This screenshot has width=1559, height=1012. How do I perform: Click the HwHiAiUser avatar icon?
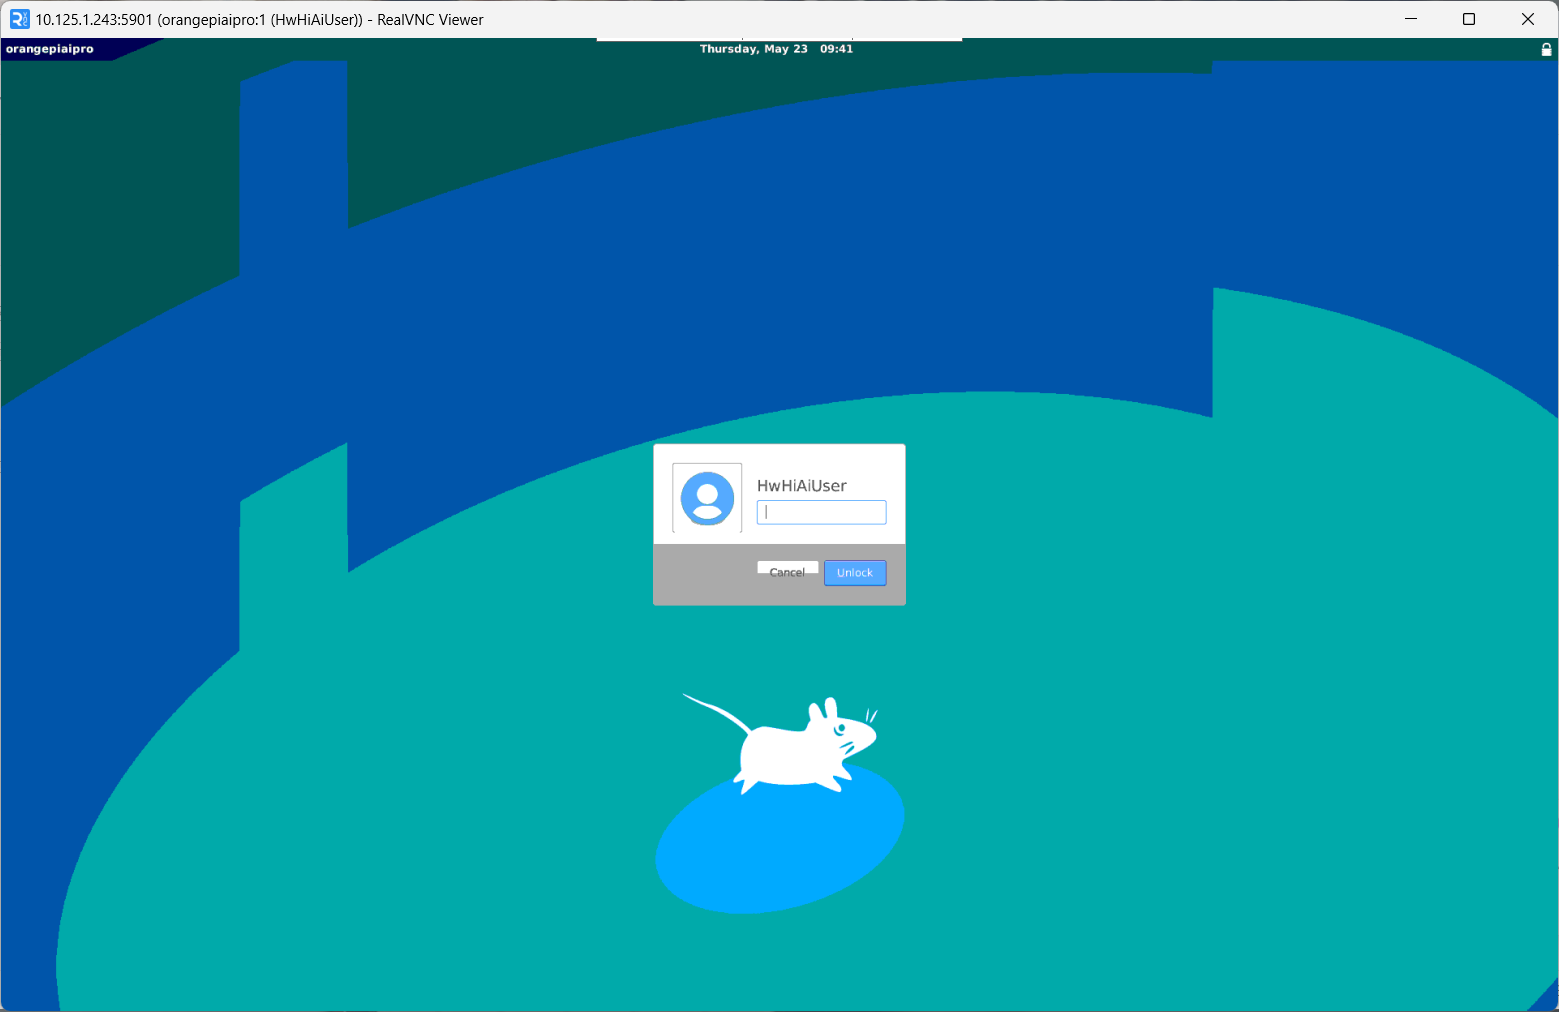[x=707, y=498]
